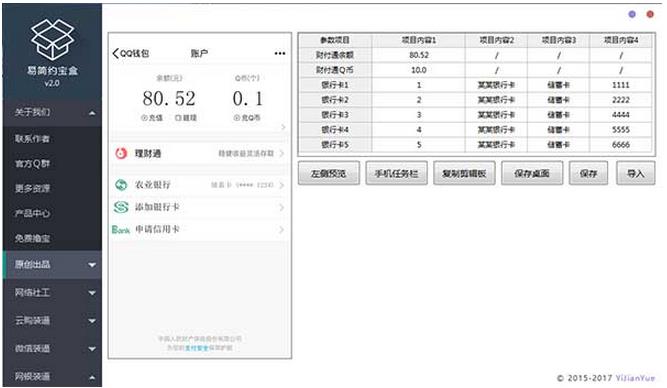This screenshot has width=667, height=388.
Task: Select the 10.0 cell in the 财付通Q币 row
Action: click(419, 70)
